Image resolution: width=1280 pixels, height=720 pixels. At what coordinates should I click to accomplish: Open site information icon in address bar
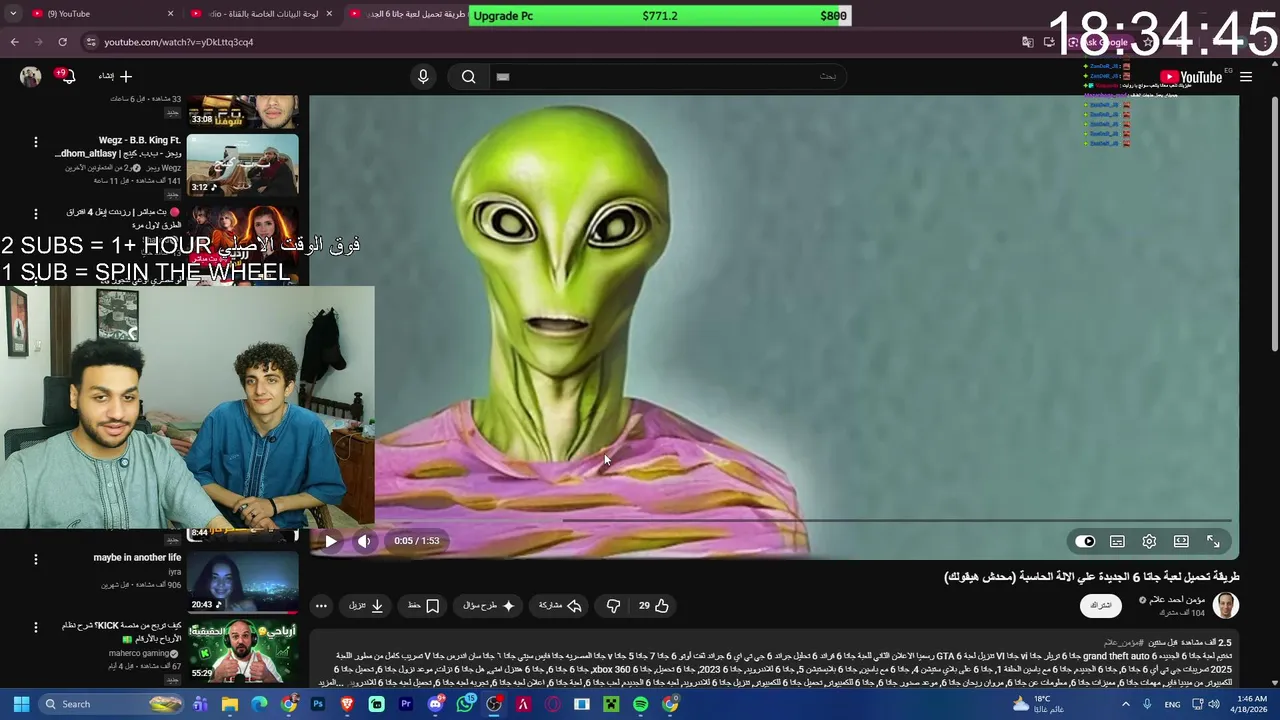91,42
